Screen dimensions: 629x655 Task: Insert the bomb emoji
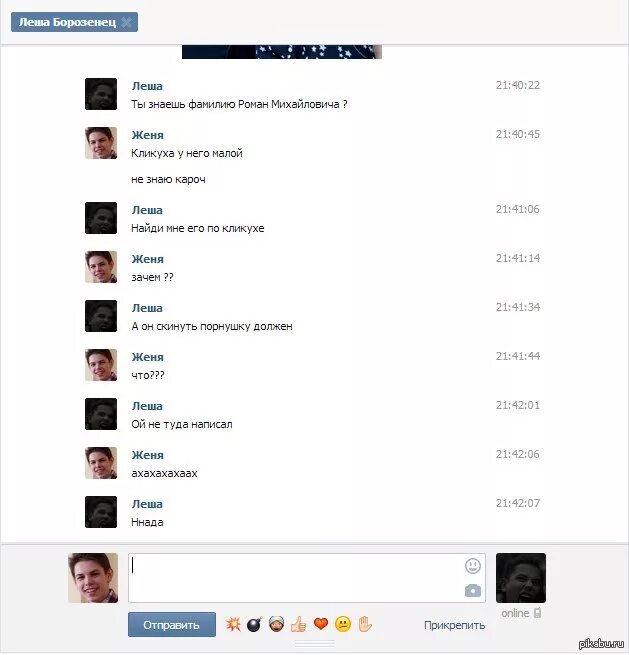[255, 625]
